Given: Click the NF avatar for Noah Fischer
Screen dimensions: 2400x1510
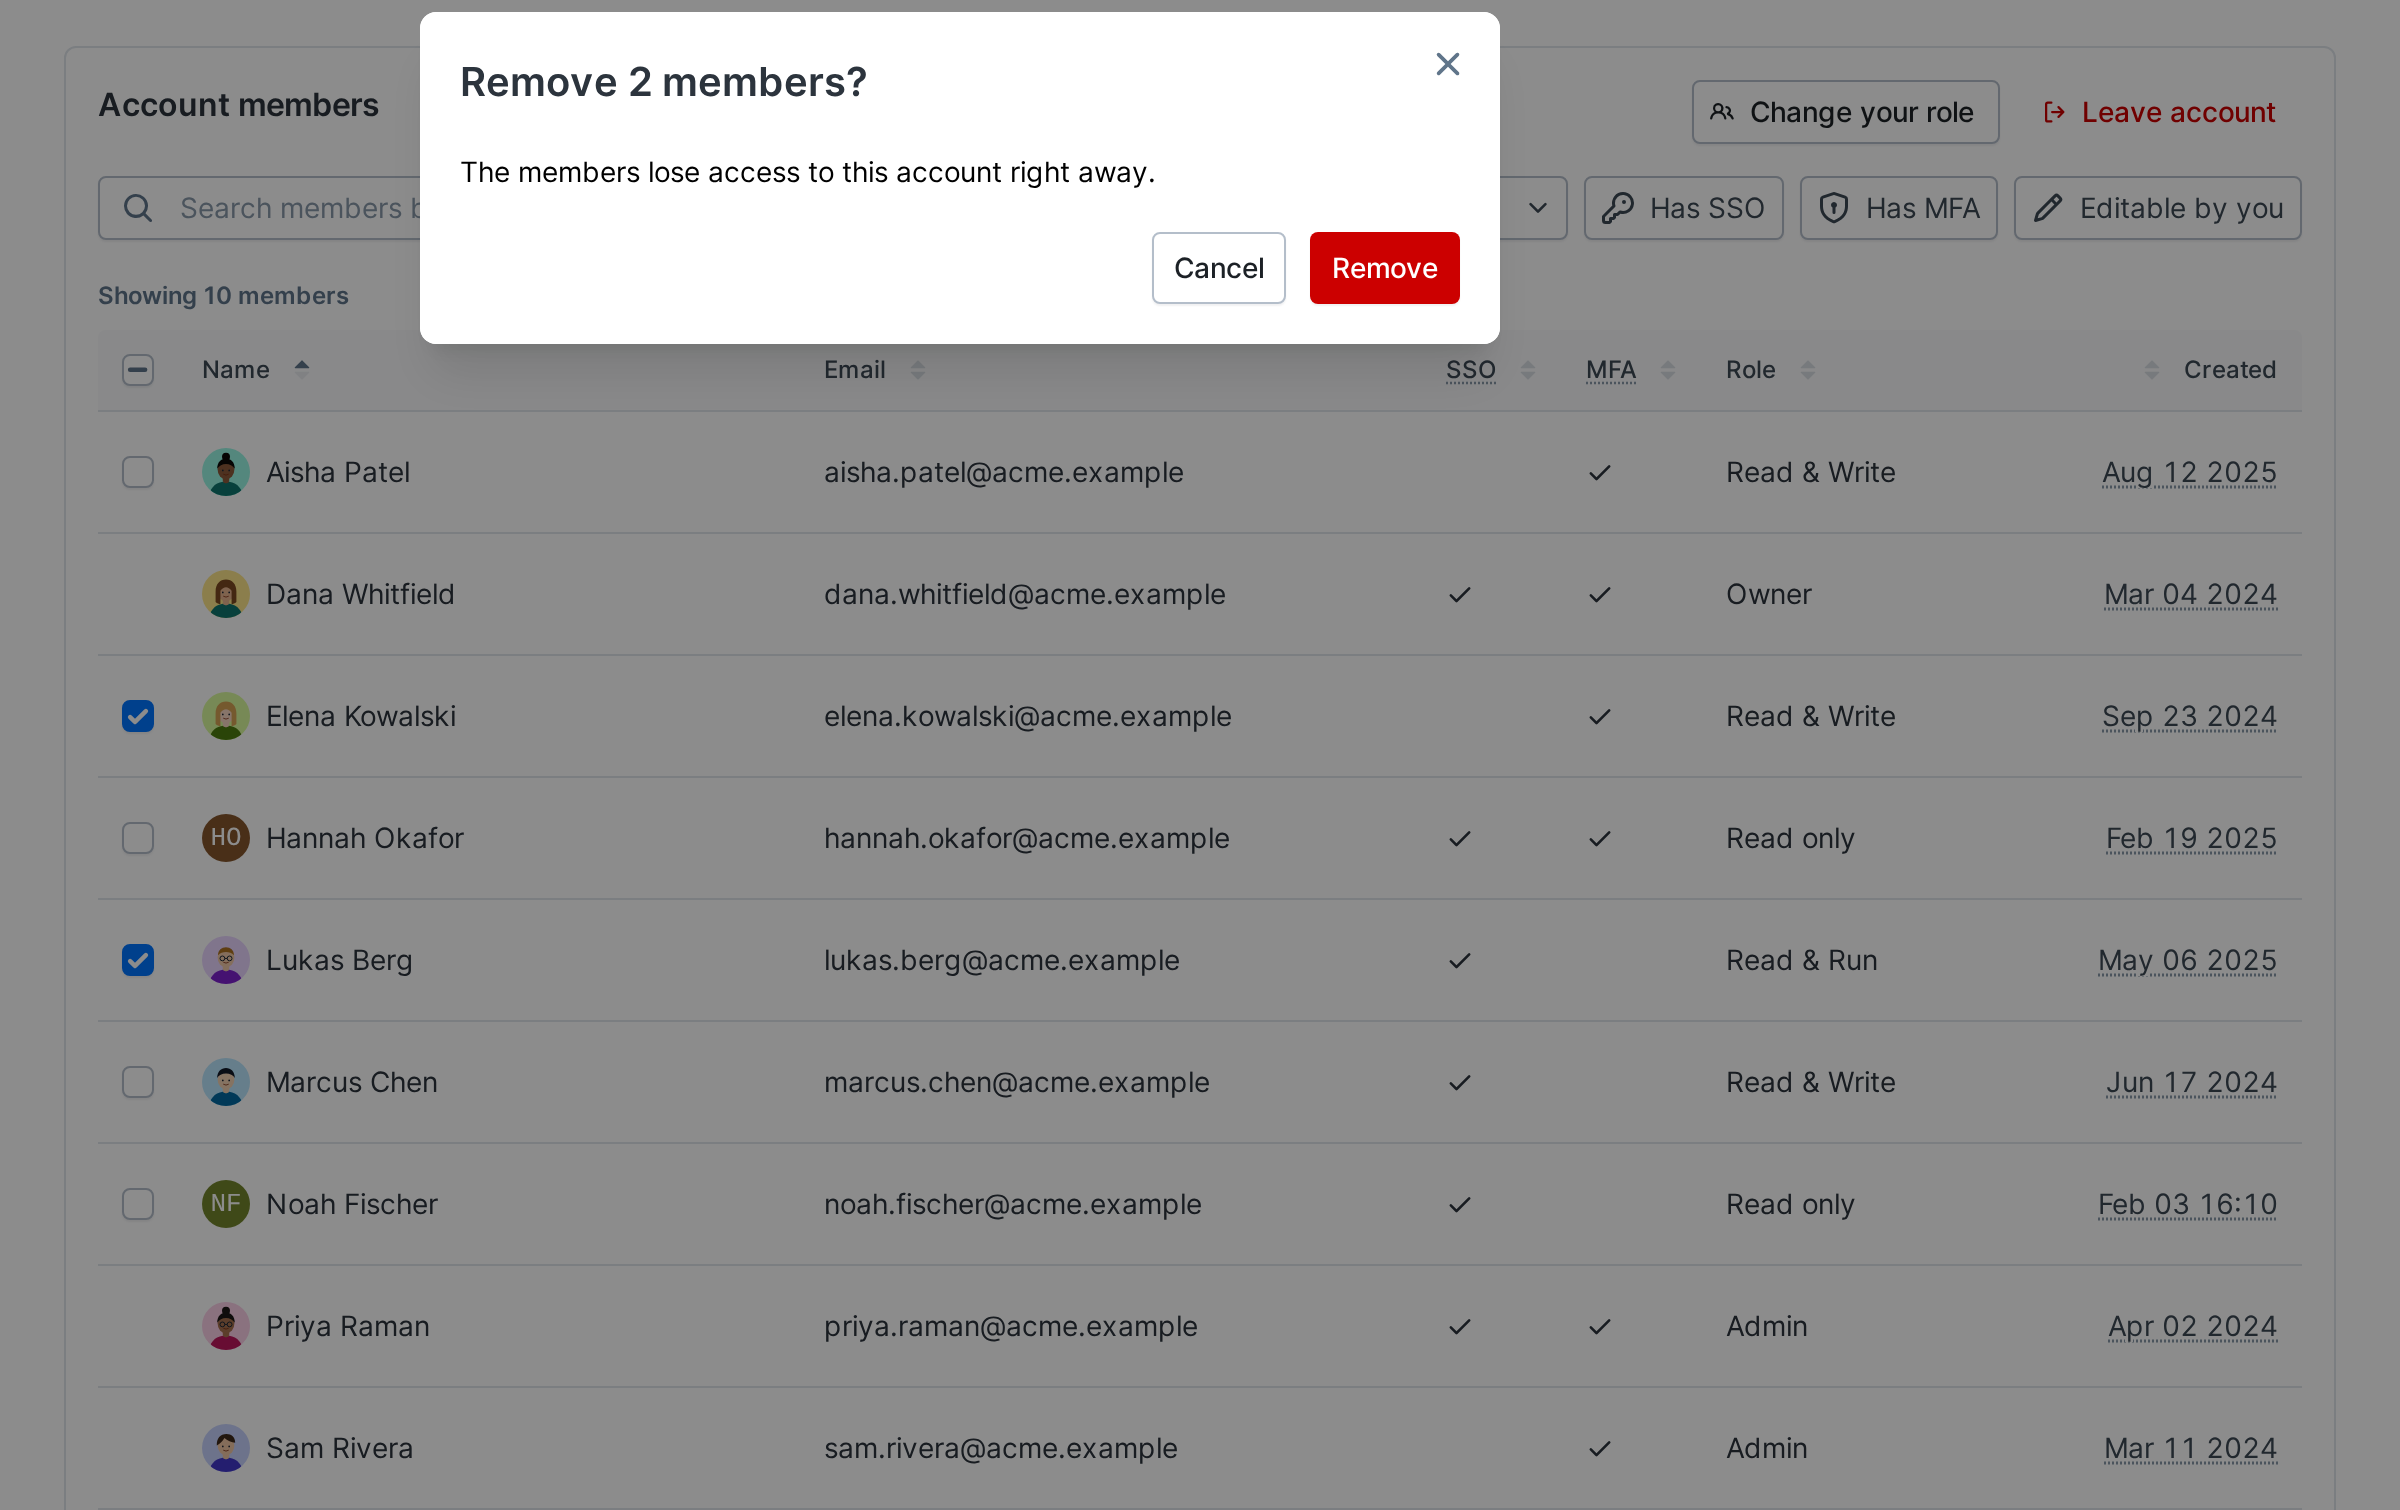Looking at the screenshot, I should [226, 1204].
